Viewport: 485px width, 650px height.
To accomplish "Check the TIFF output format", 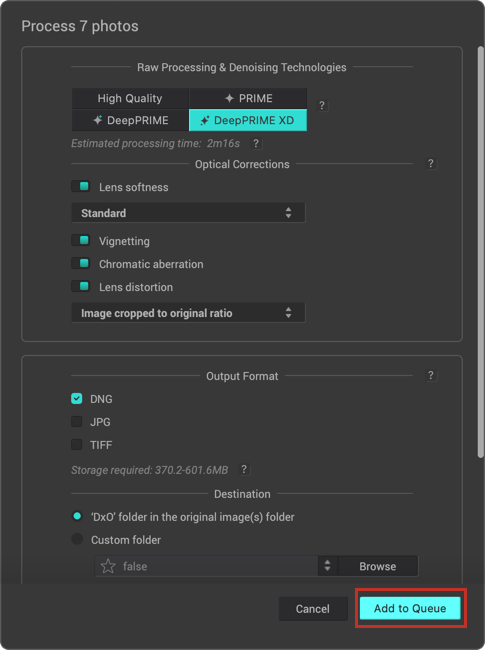I will coord(77,445).
